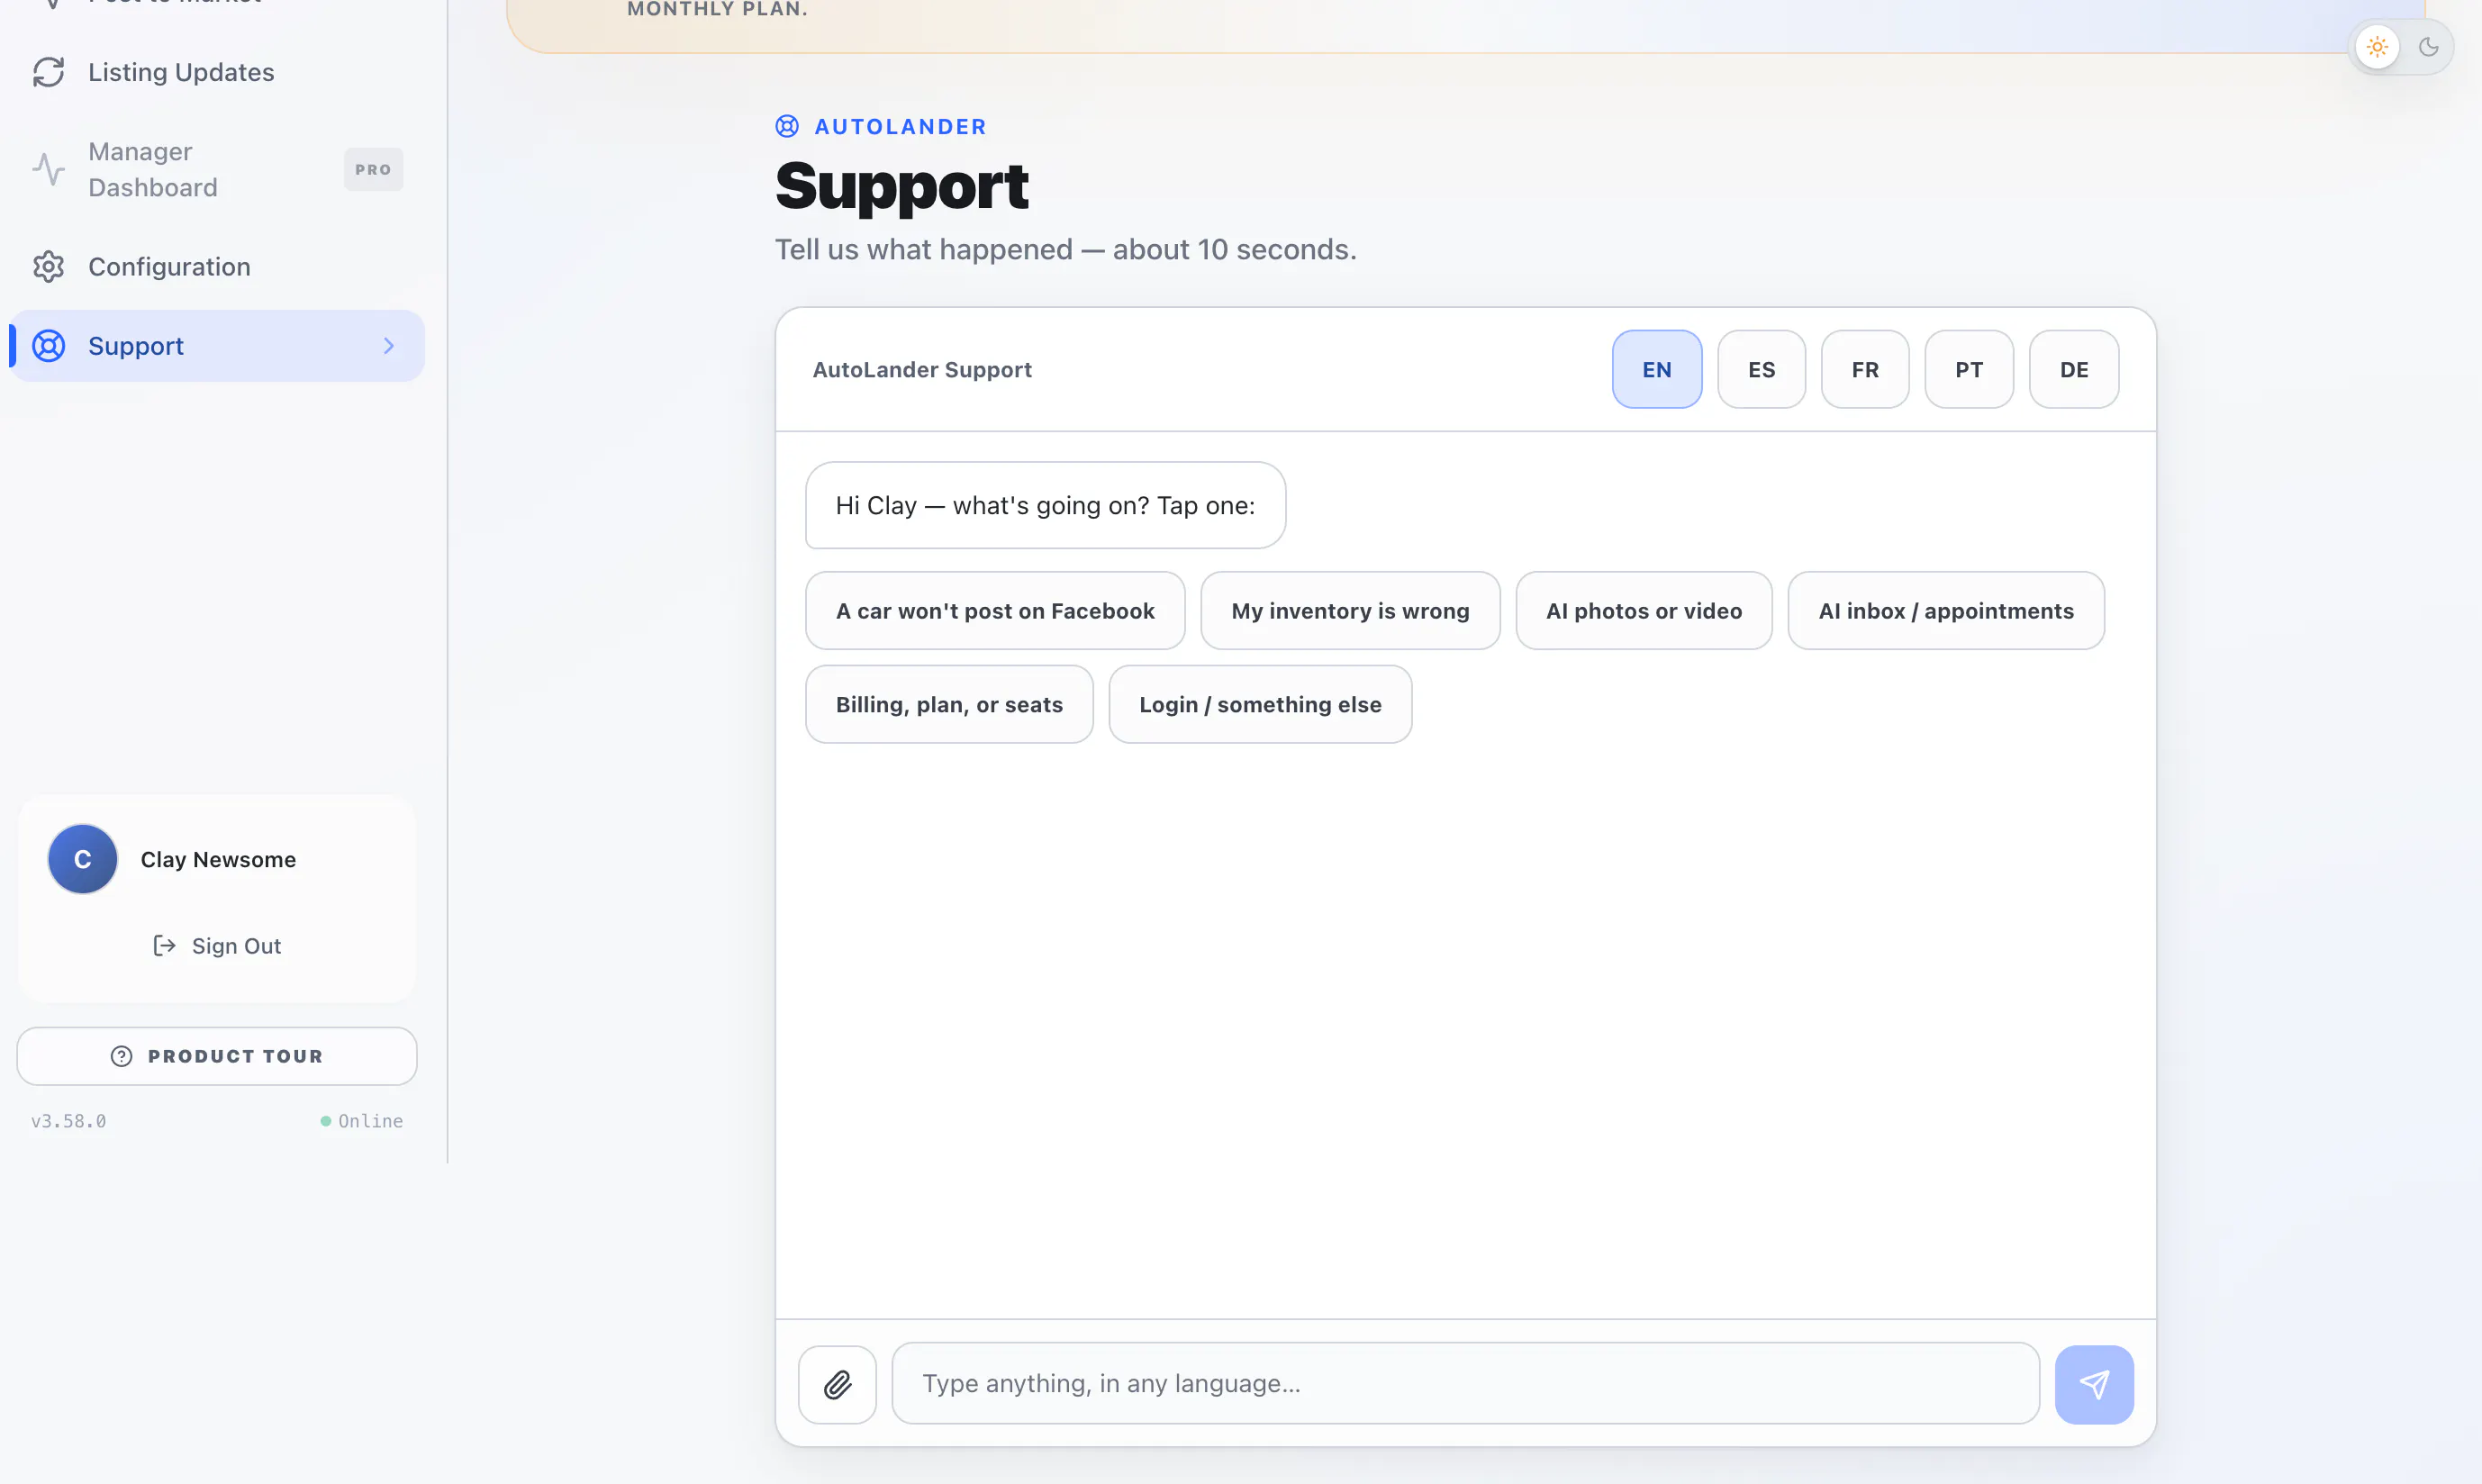Choose 'AI photos or video' option
Viewport: 2482px width, 1484px height.
pos(1644,610)
